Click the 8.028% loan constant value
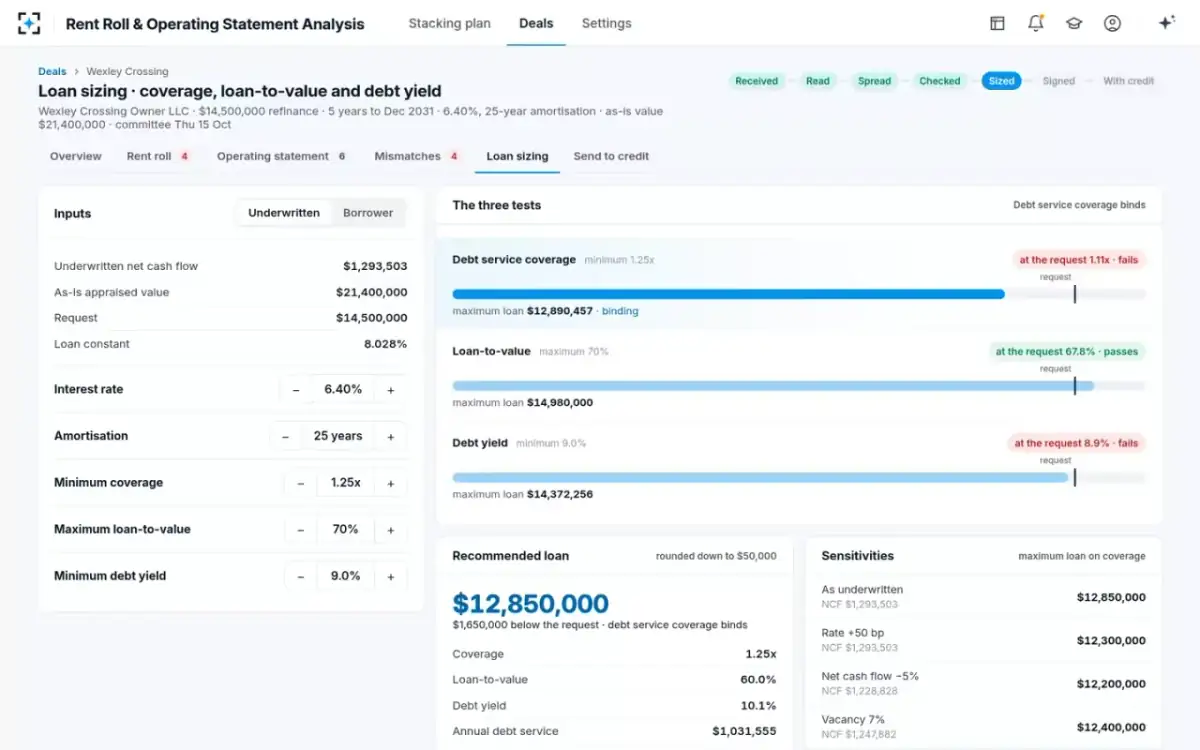 (x=385, y=344)
